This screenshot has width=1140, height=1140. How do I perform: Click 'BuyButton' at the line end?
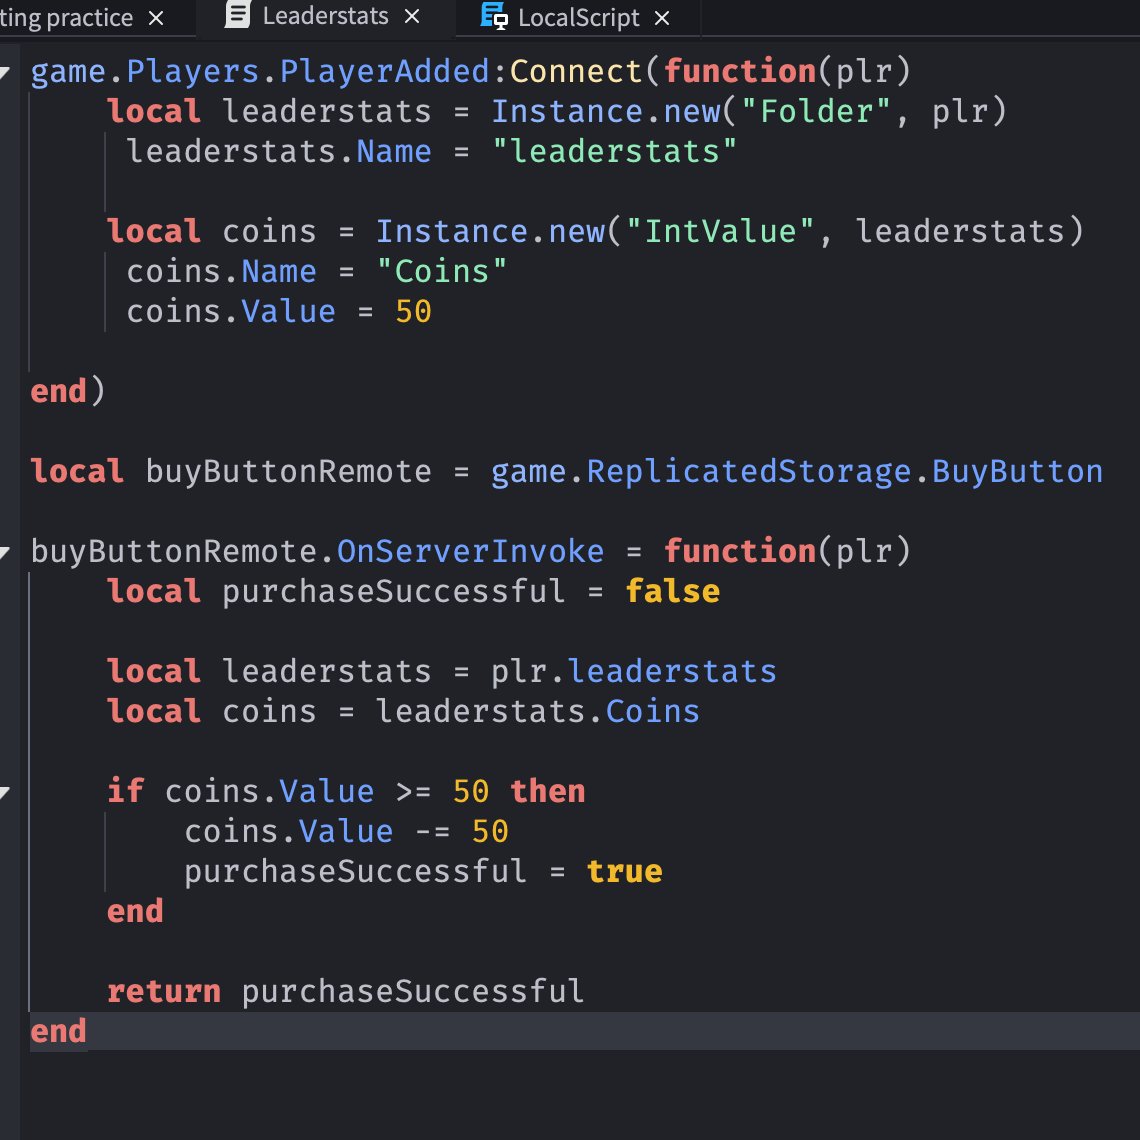tap(1017, 472)
